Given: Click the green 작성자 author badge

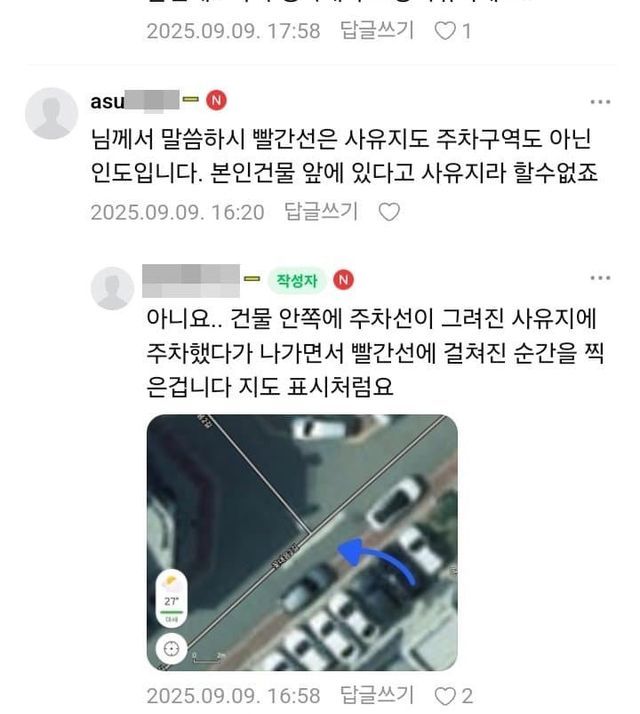Looking at the screenshot, I should [x=297, y=280].
